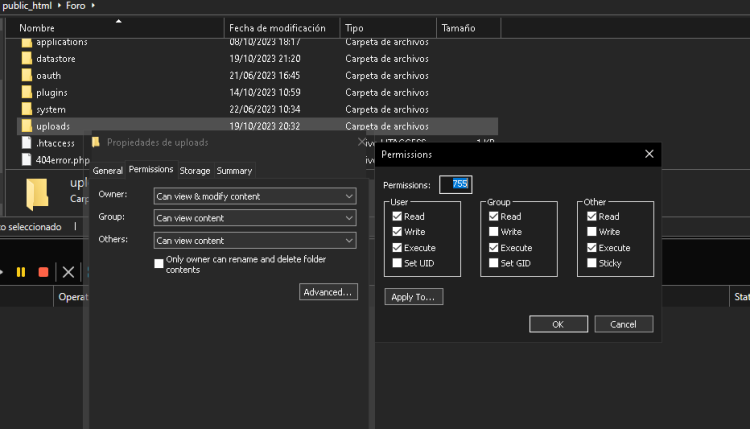Click the X cancel icon in transfer toolbar
The height and width of the screenshot is (429, 750).
(x=68, y=271)
